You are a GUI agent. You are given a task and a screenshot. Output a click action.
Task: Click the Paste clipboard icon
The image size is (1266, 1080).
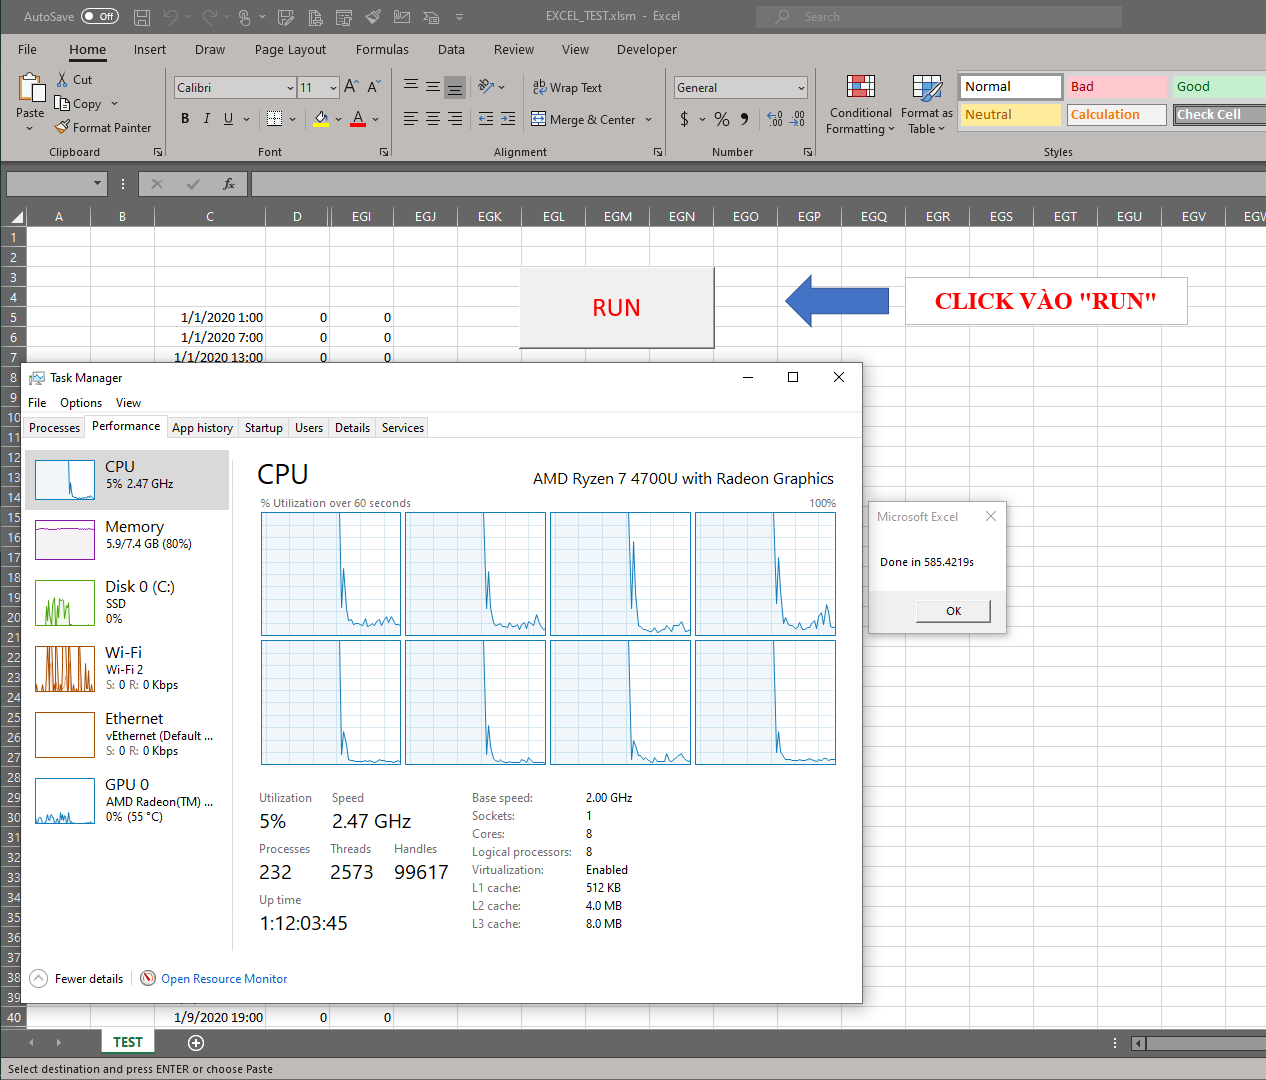click(31, 89)
